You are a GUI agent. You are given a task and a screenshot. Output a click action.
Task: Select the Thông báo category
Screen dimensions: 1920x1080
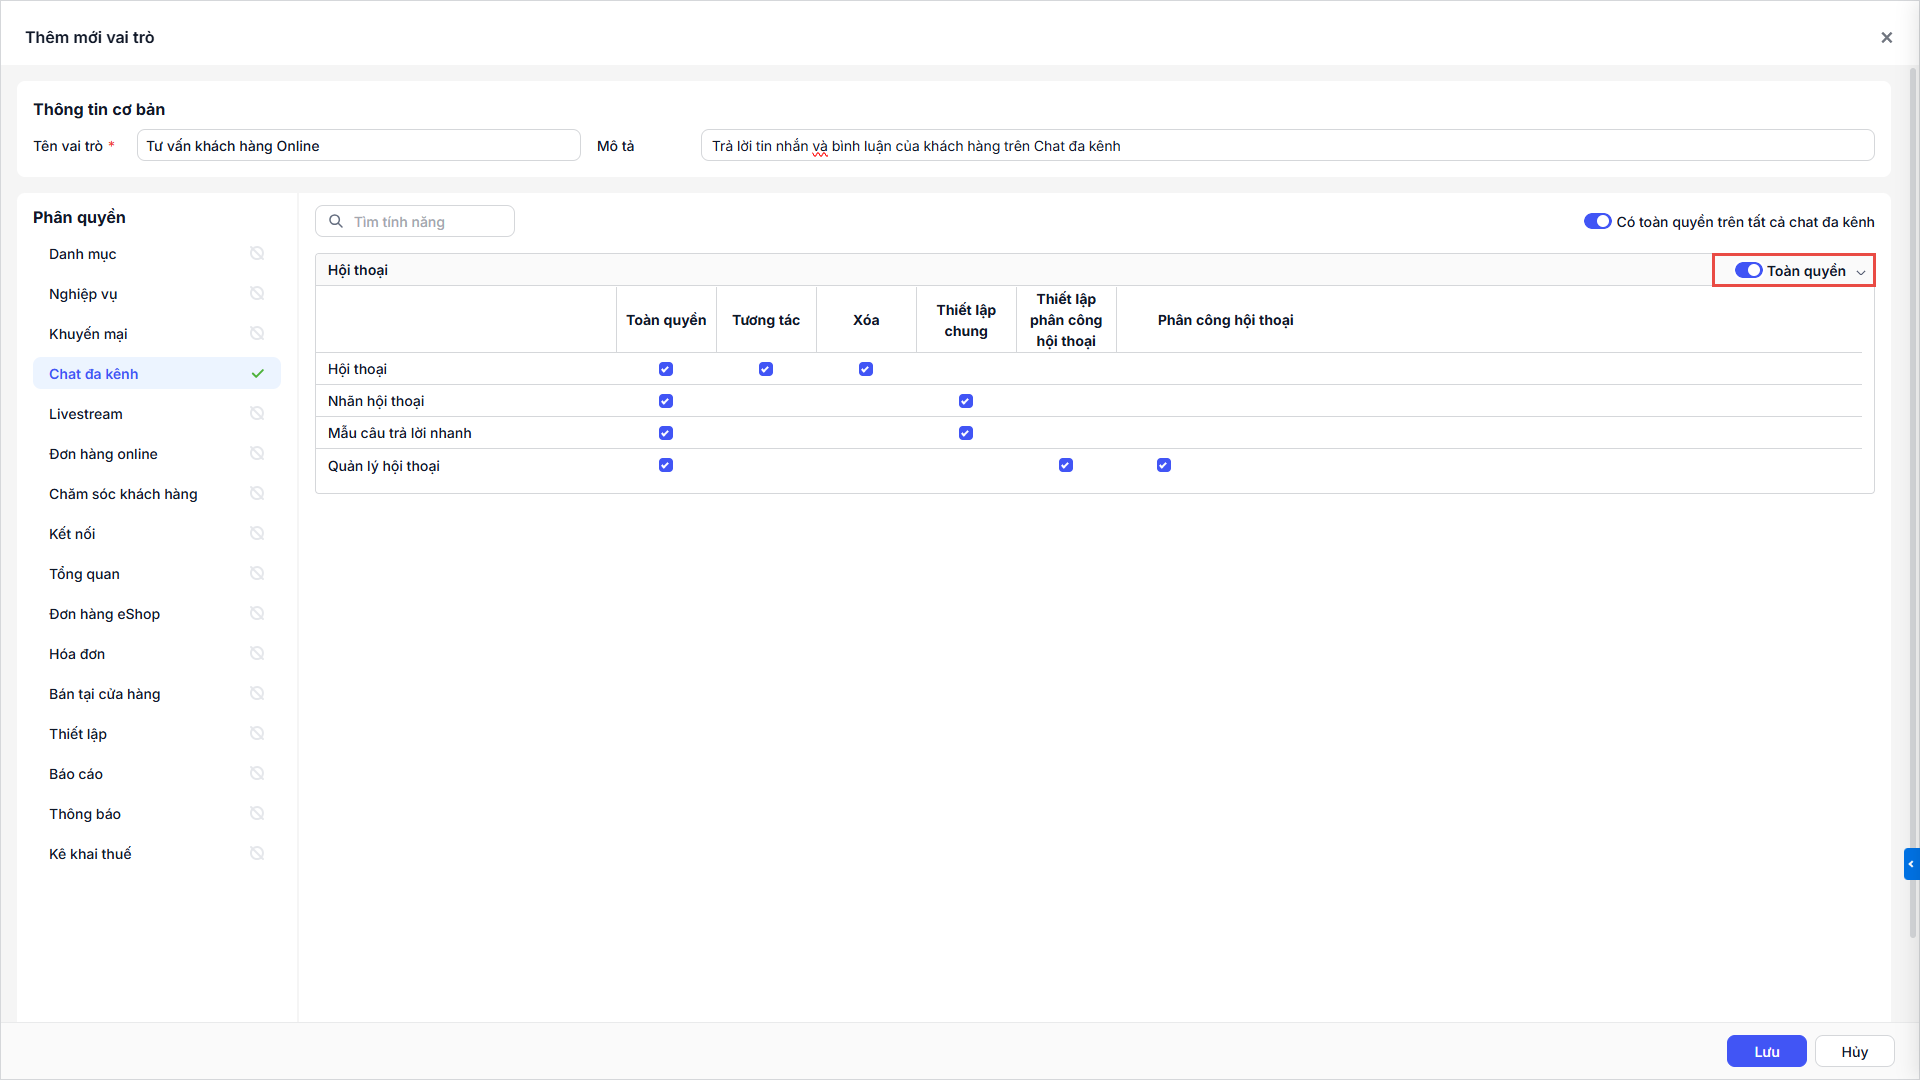click(x=157, y=814)
